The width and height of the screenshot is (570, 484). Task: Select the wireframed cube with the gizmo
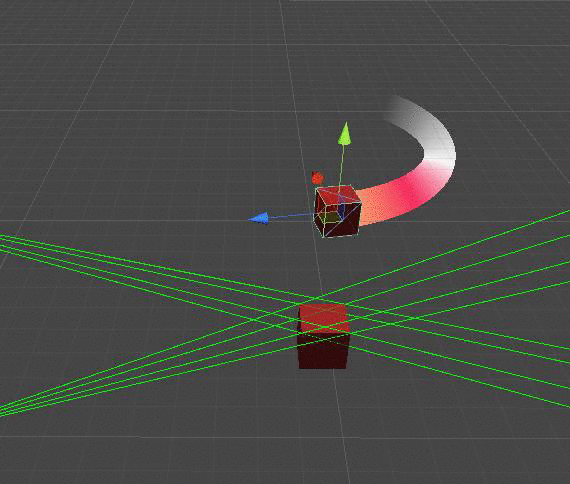tap(337, 212)
